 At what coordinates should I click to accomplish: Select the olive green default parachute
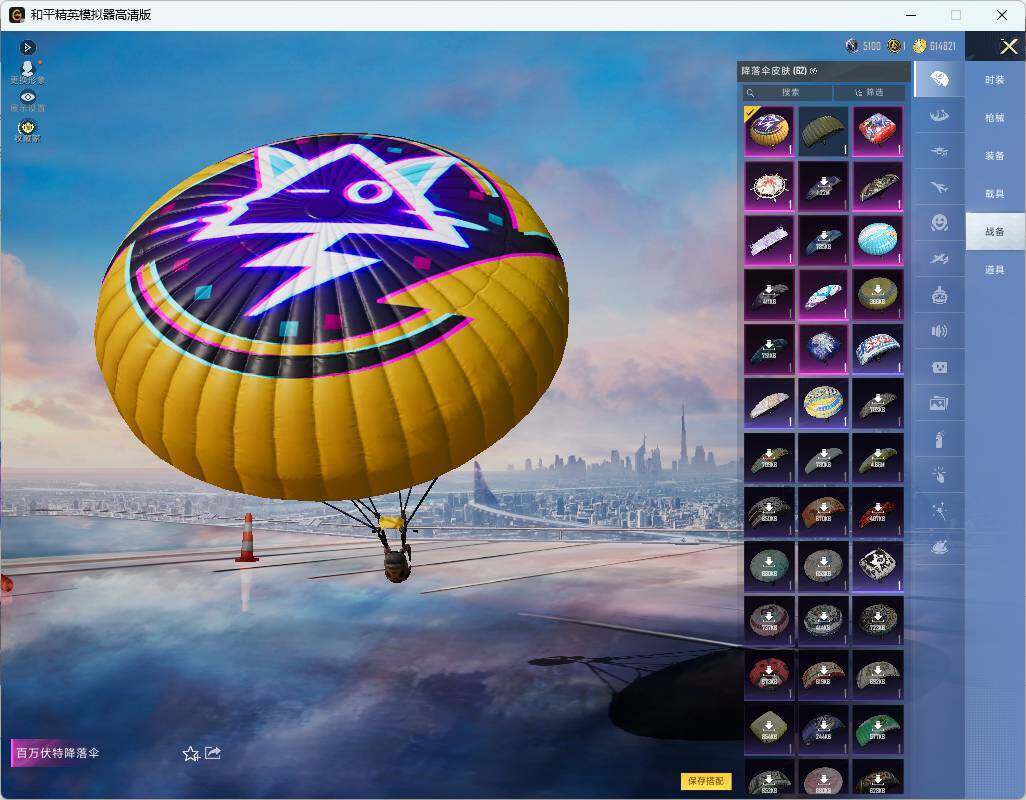click(823, 131)
